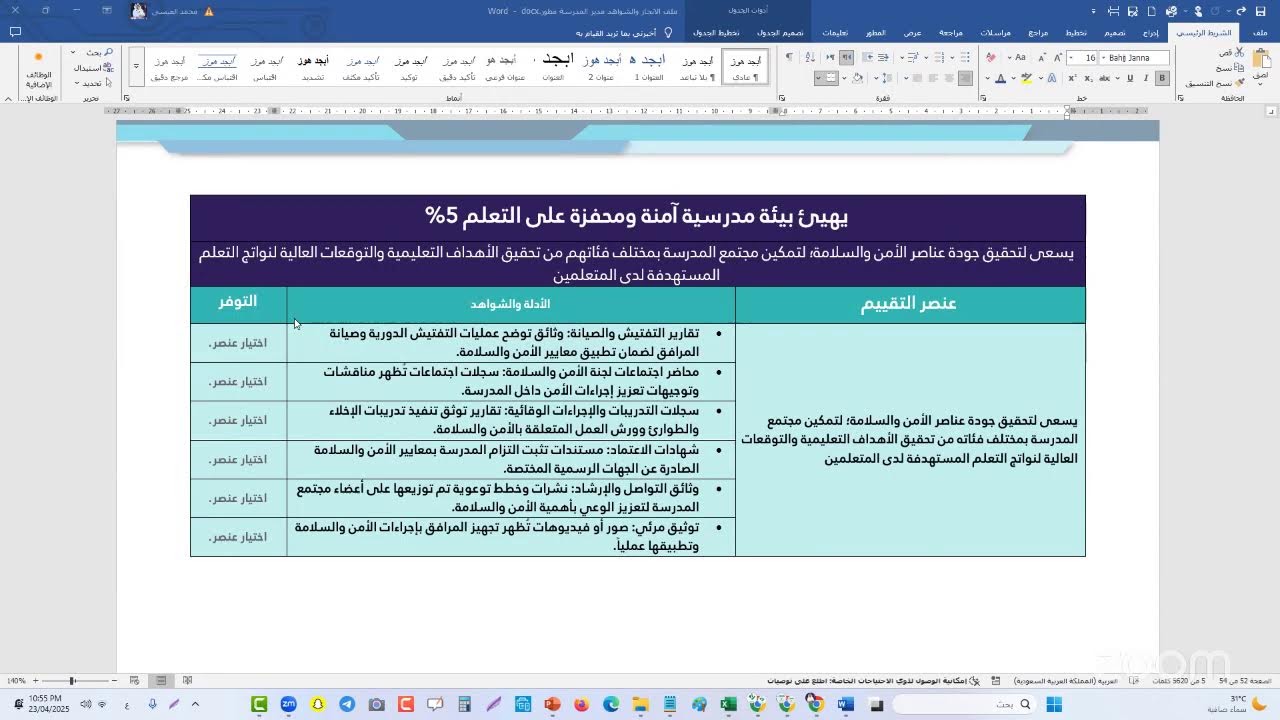
Task: Open PowerPoint from the Windows taskbar
Action: click(x=551, y=705)
